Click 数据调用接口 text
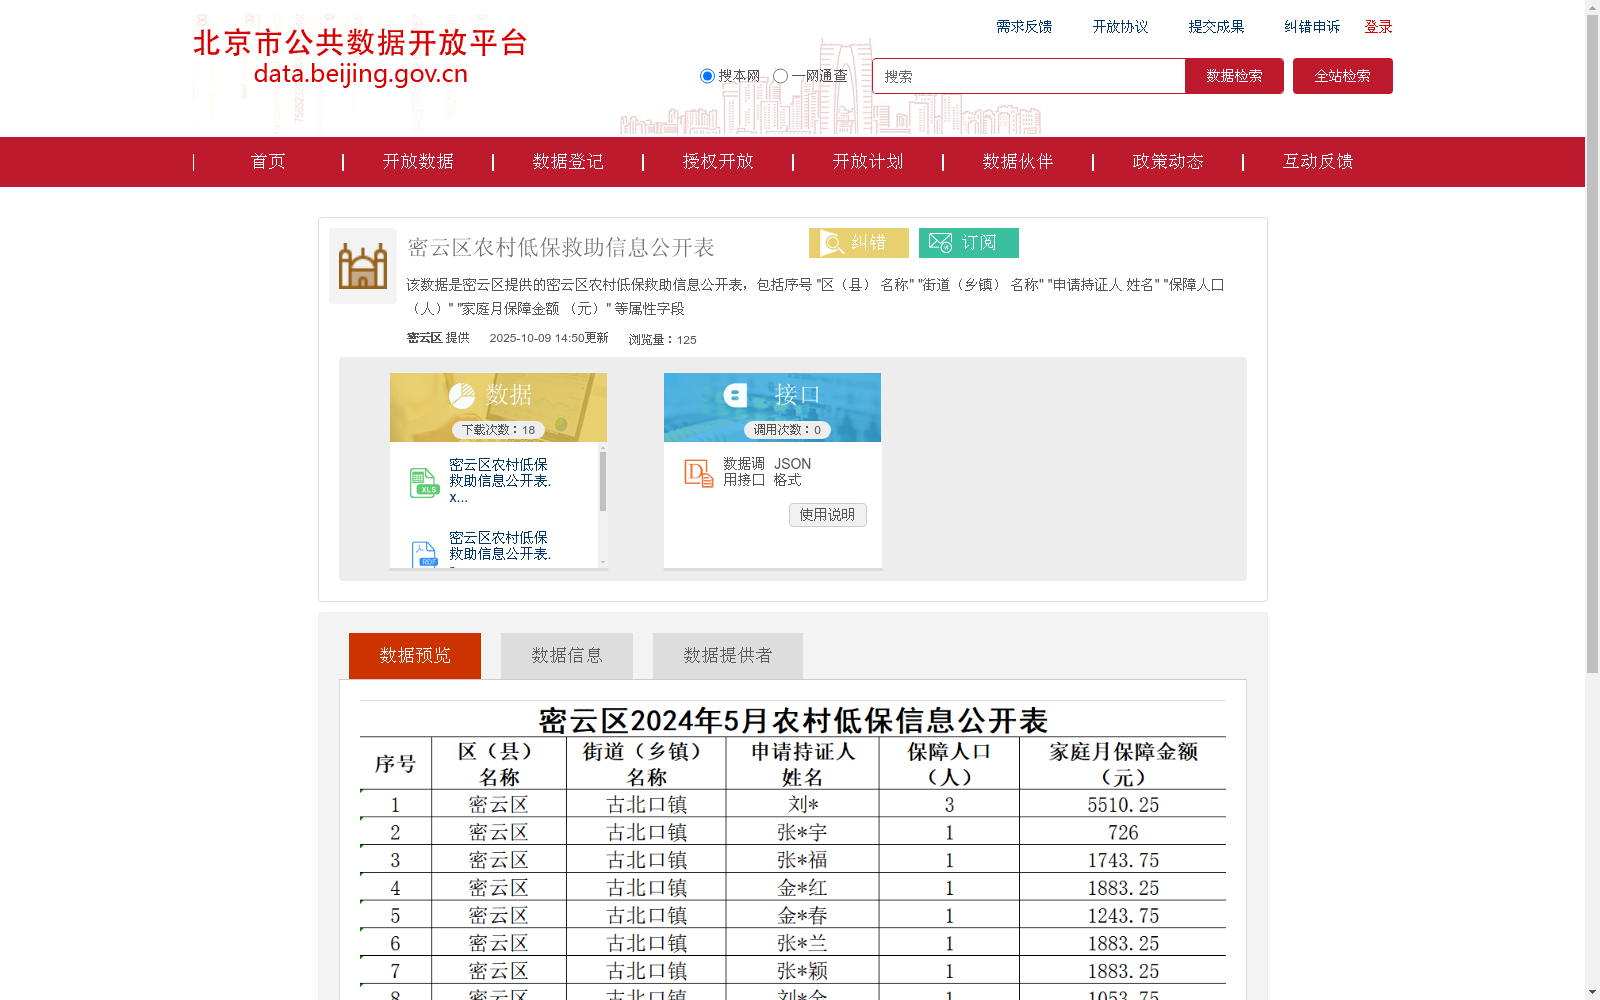The height and width of the screenshot is (1000, 1600). tap(744, 472)
